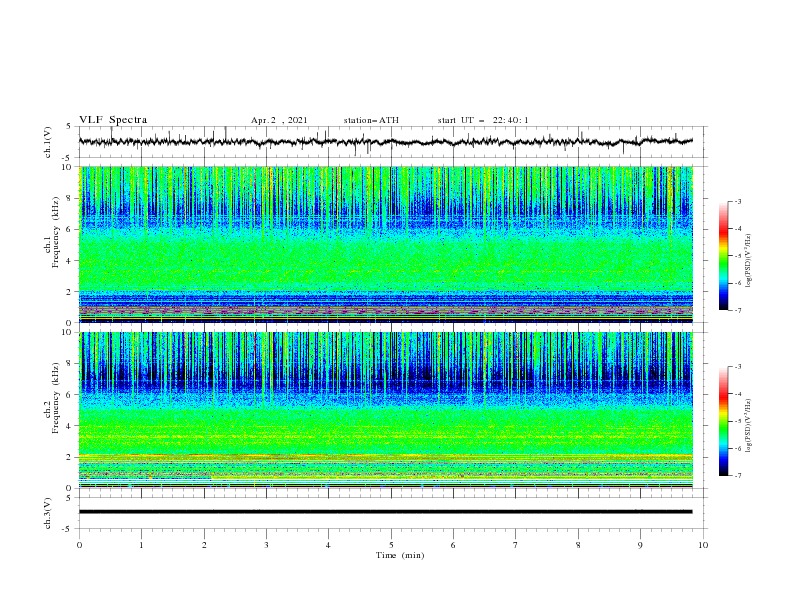The width and height of the screenshot is (792, 612).
Task: Click time-axis tick label "9"
Action: 640,545
